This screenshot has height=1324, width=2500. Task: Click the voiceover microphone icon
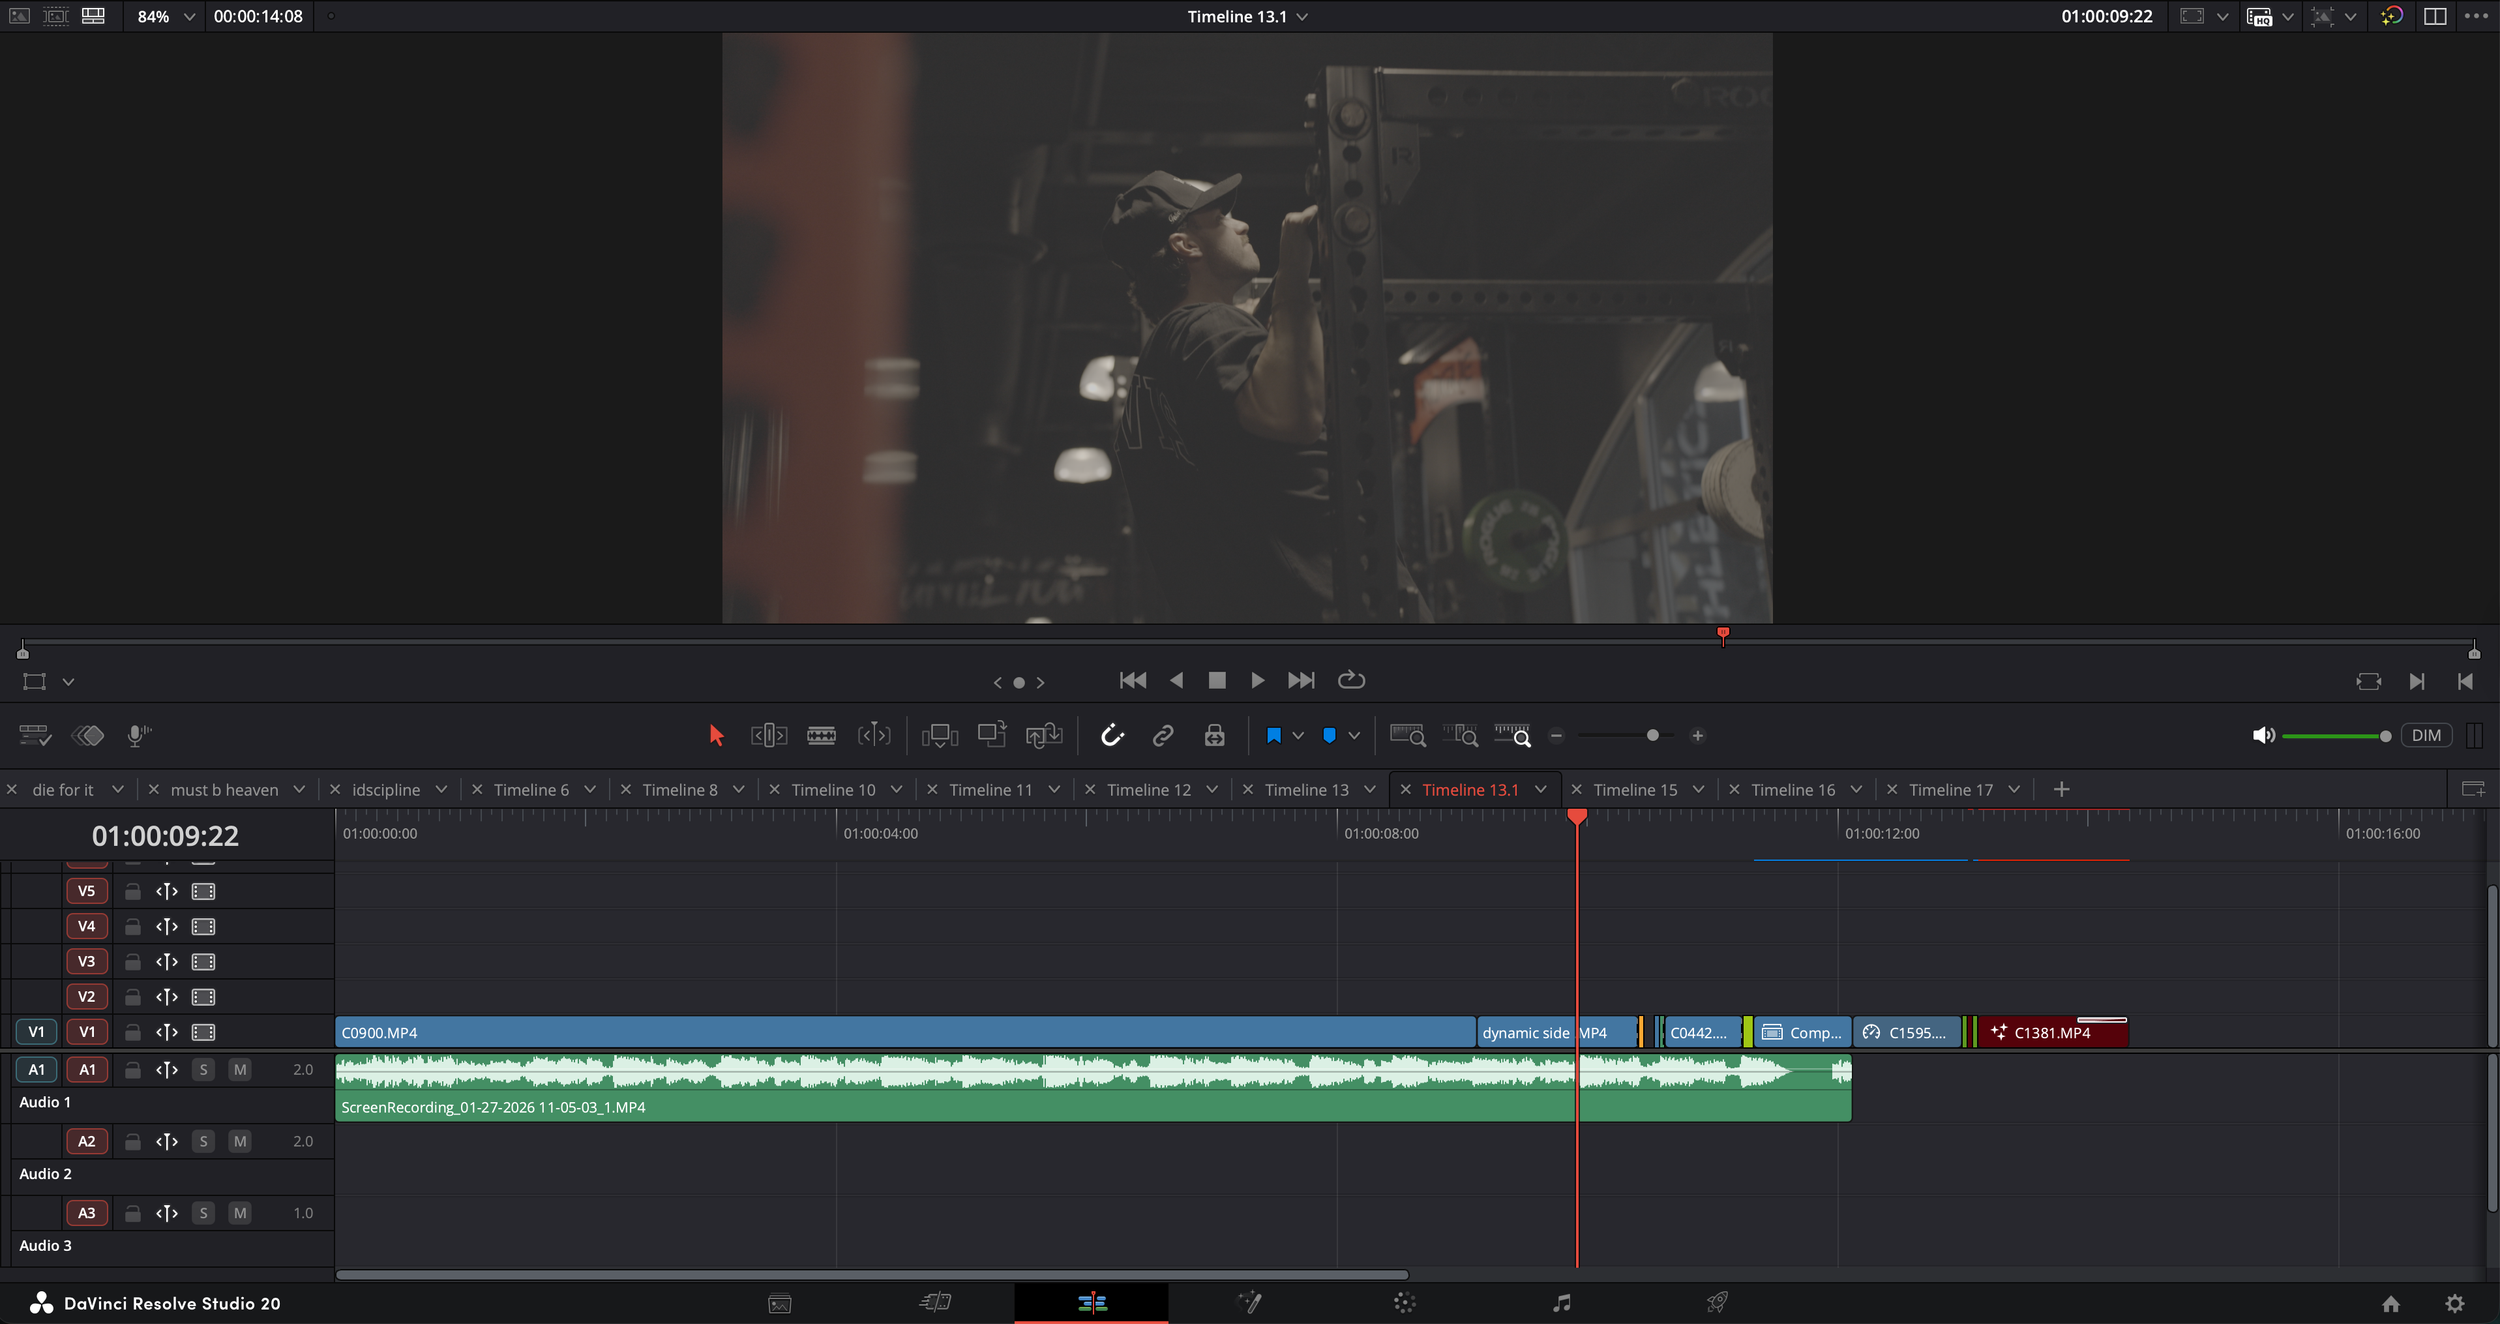138,736
